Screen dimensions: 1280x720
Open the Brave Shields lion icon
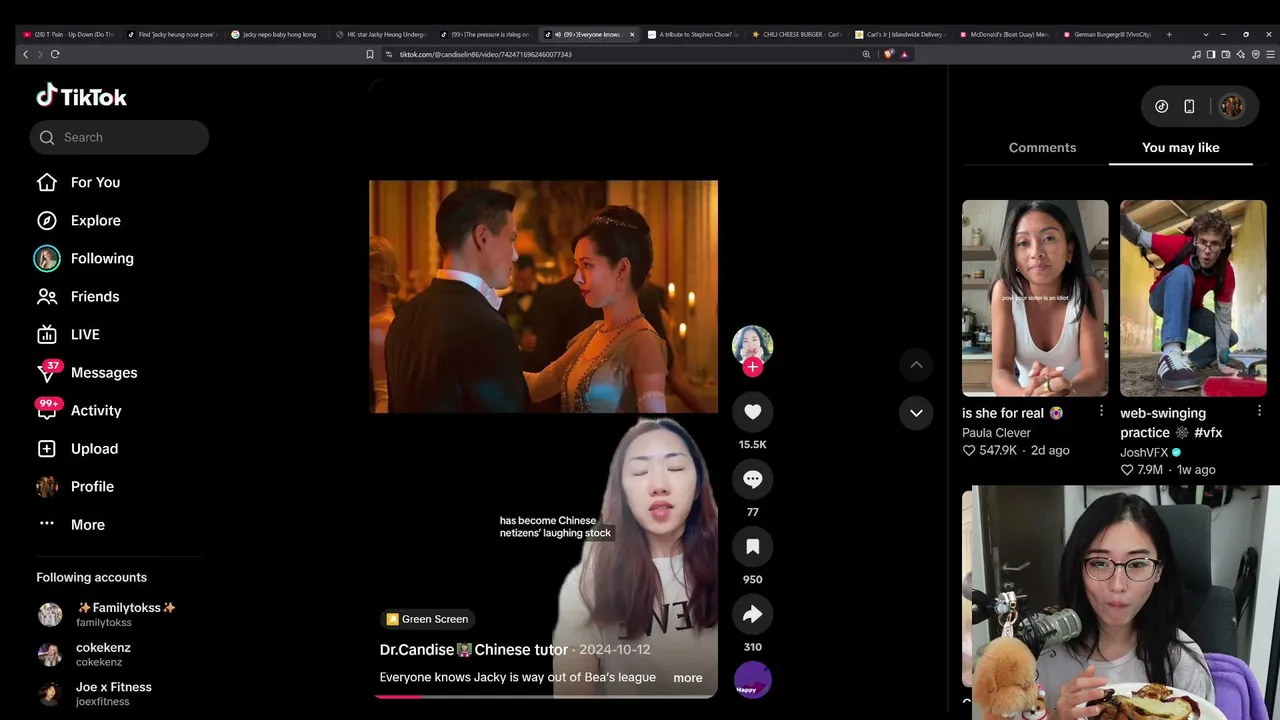tap(888, 54)
